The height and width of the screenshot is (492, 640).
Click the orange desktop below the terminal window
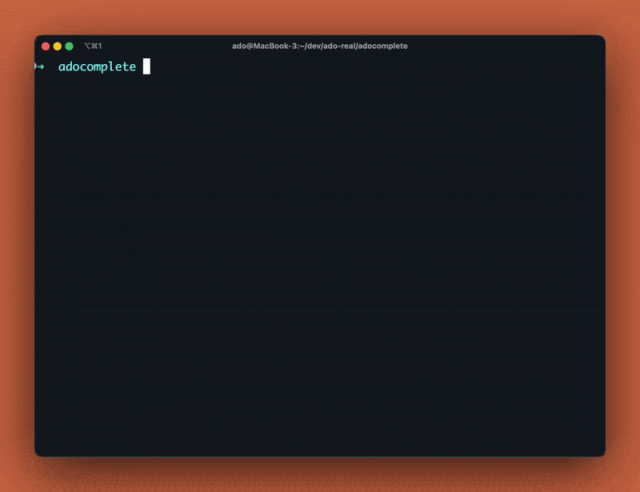tap(320, 474)
